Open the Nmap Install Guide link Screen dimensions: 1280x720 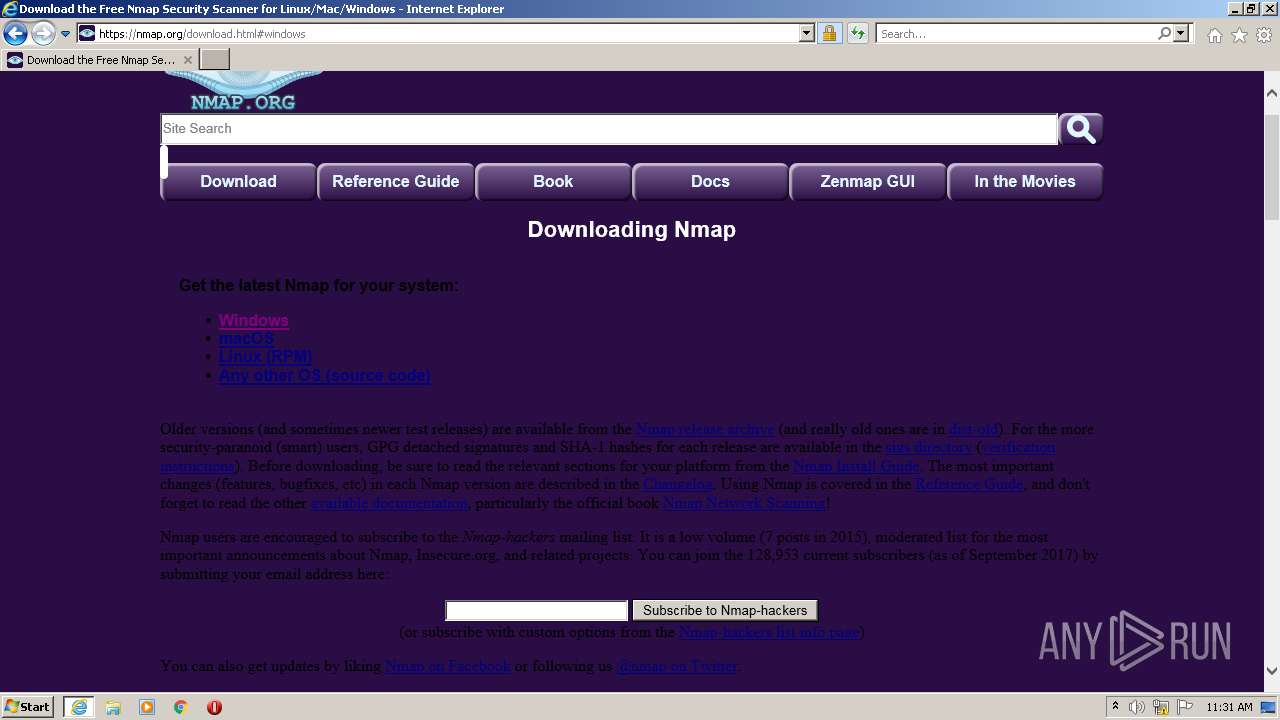coord(856,466)
